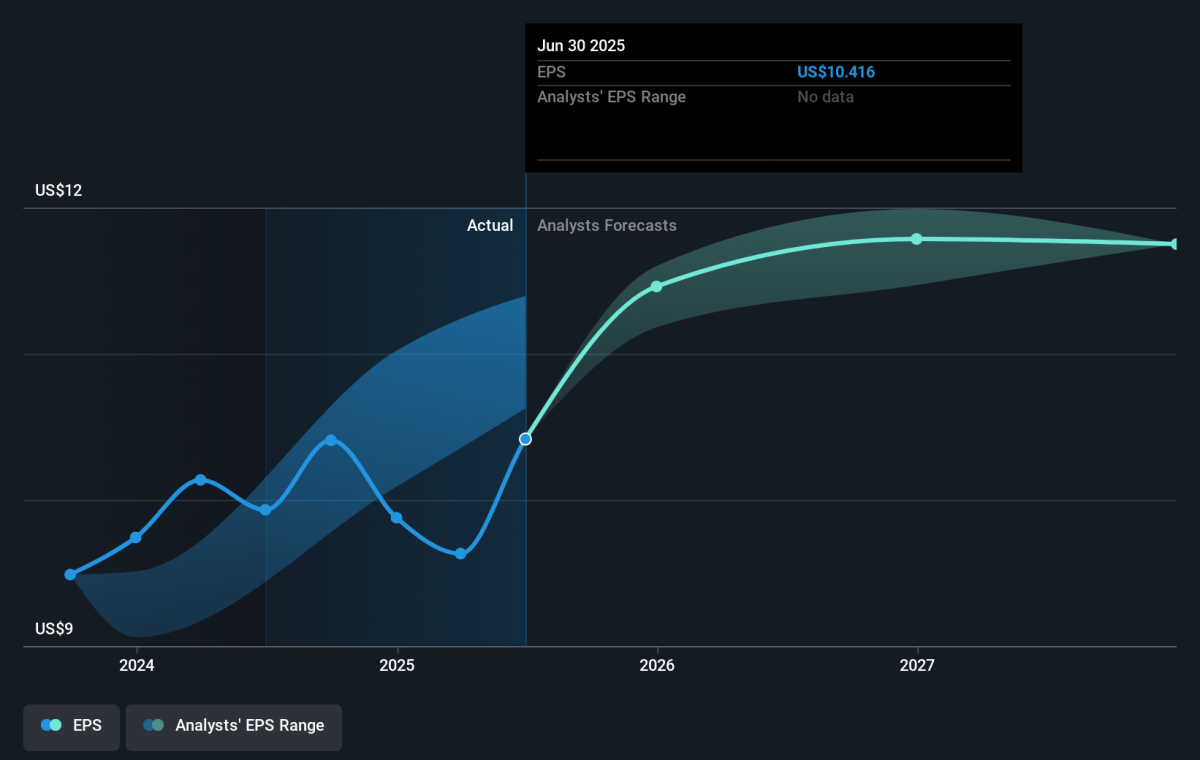This screenshot has width=1200, height=760.
Task: Click the highest actual EPS point in late 2024
Action: [331, 440]
